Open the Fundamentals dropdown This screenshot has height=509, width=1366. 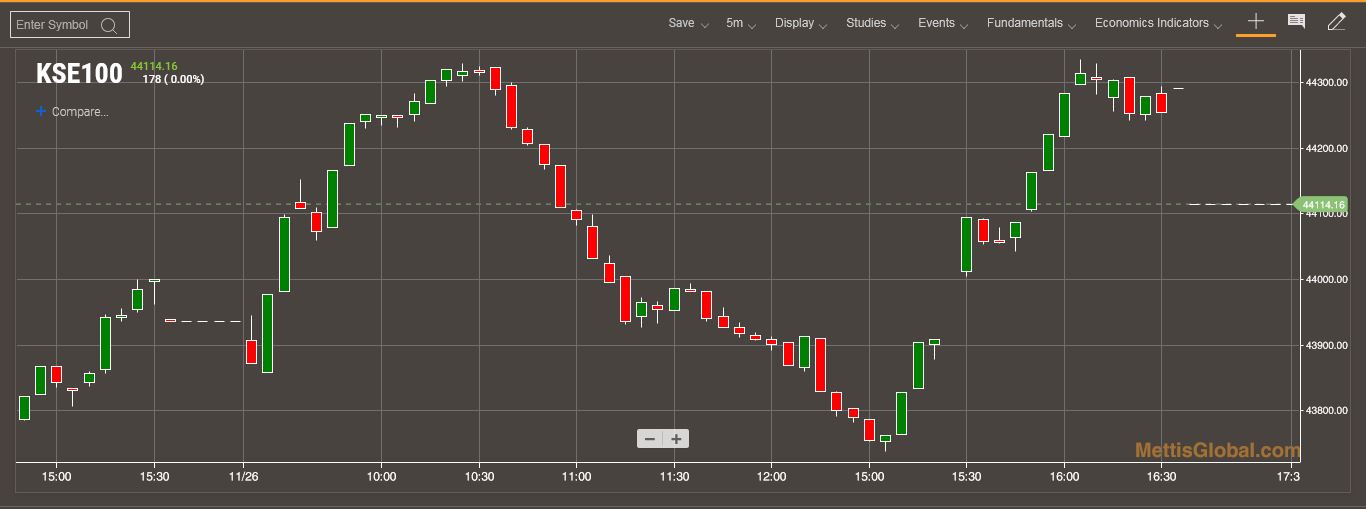pos(1031,23)
